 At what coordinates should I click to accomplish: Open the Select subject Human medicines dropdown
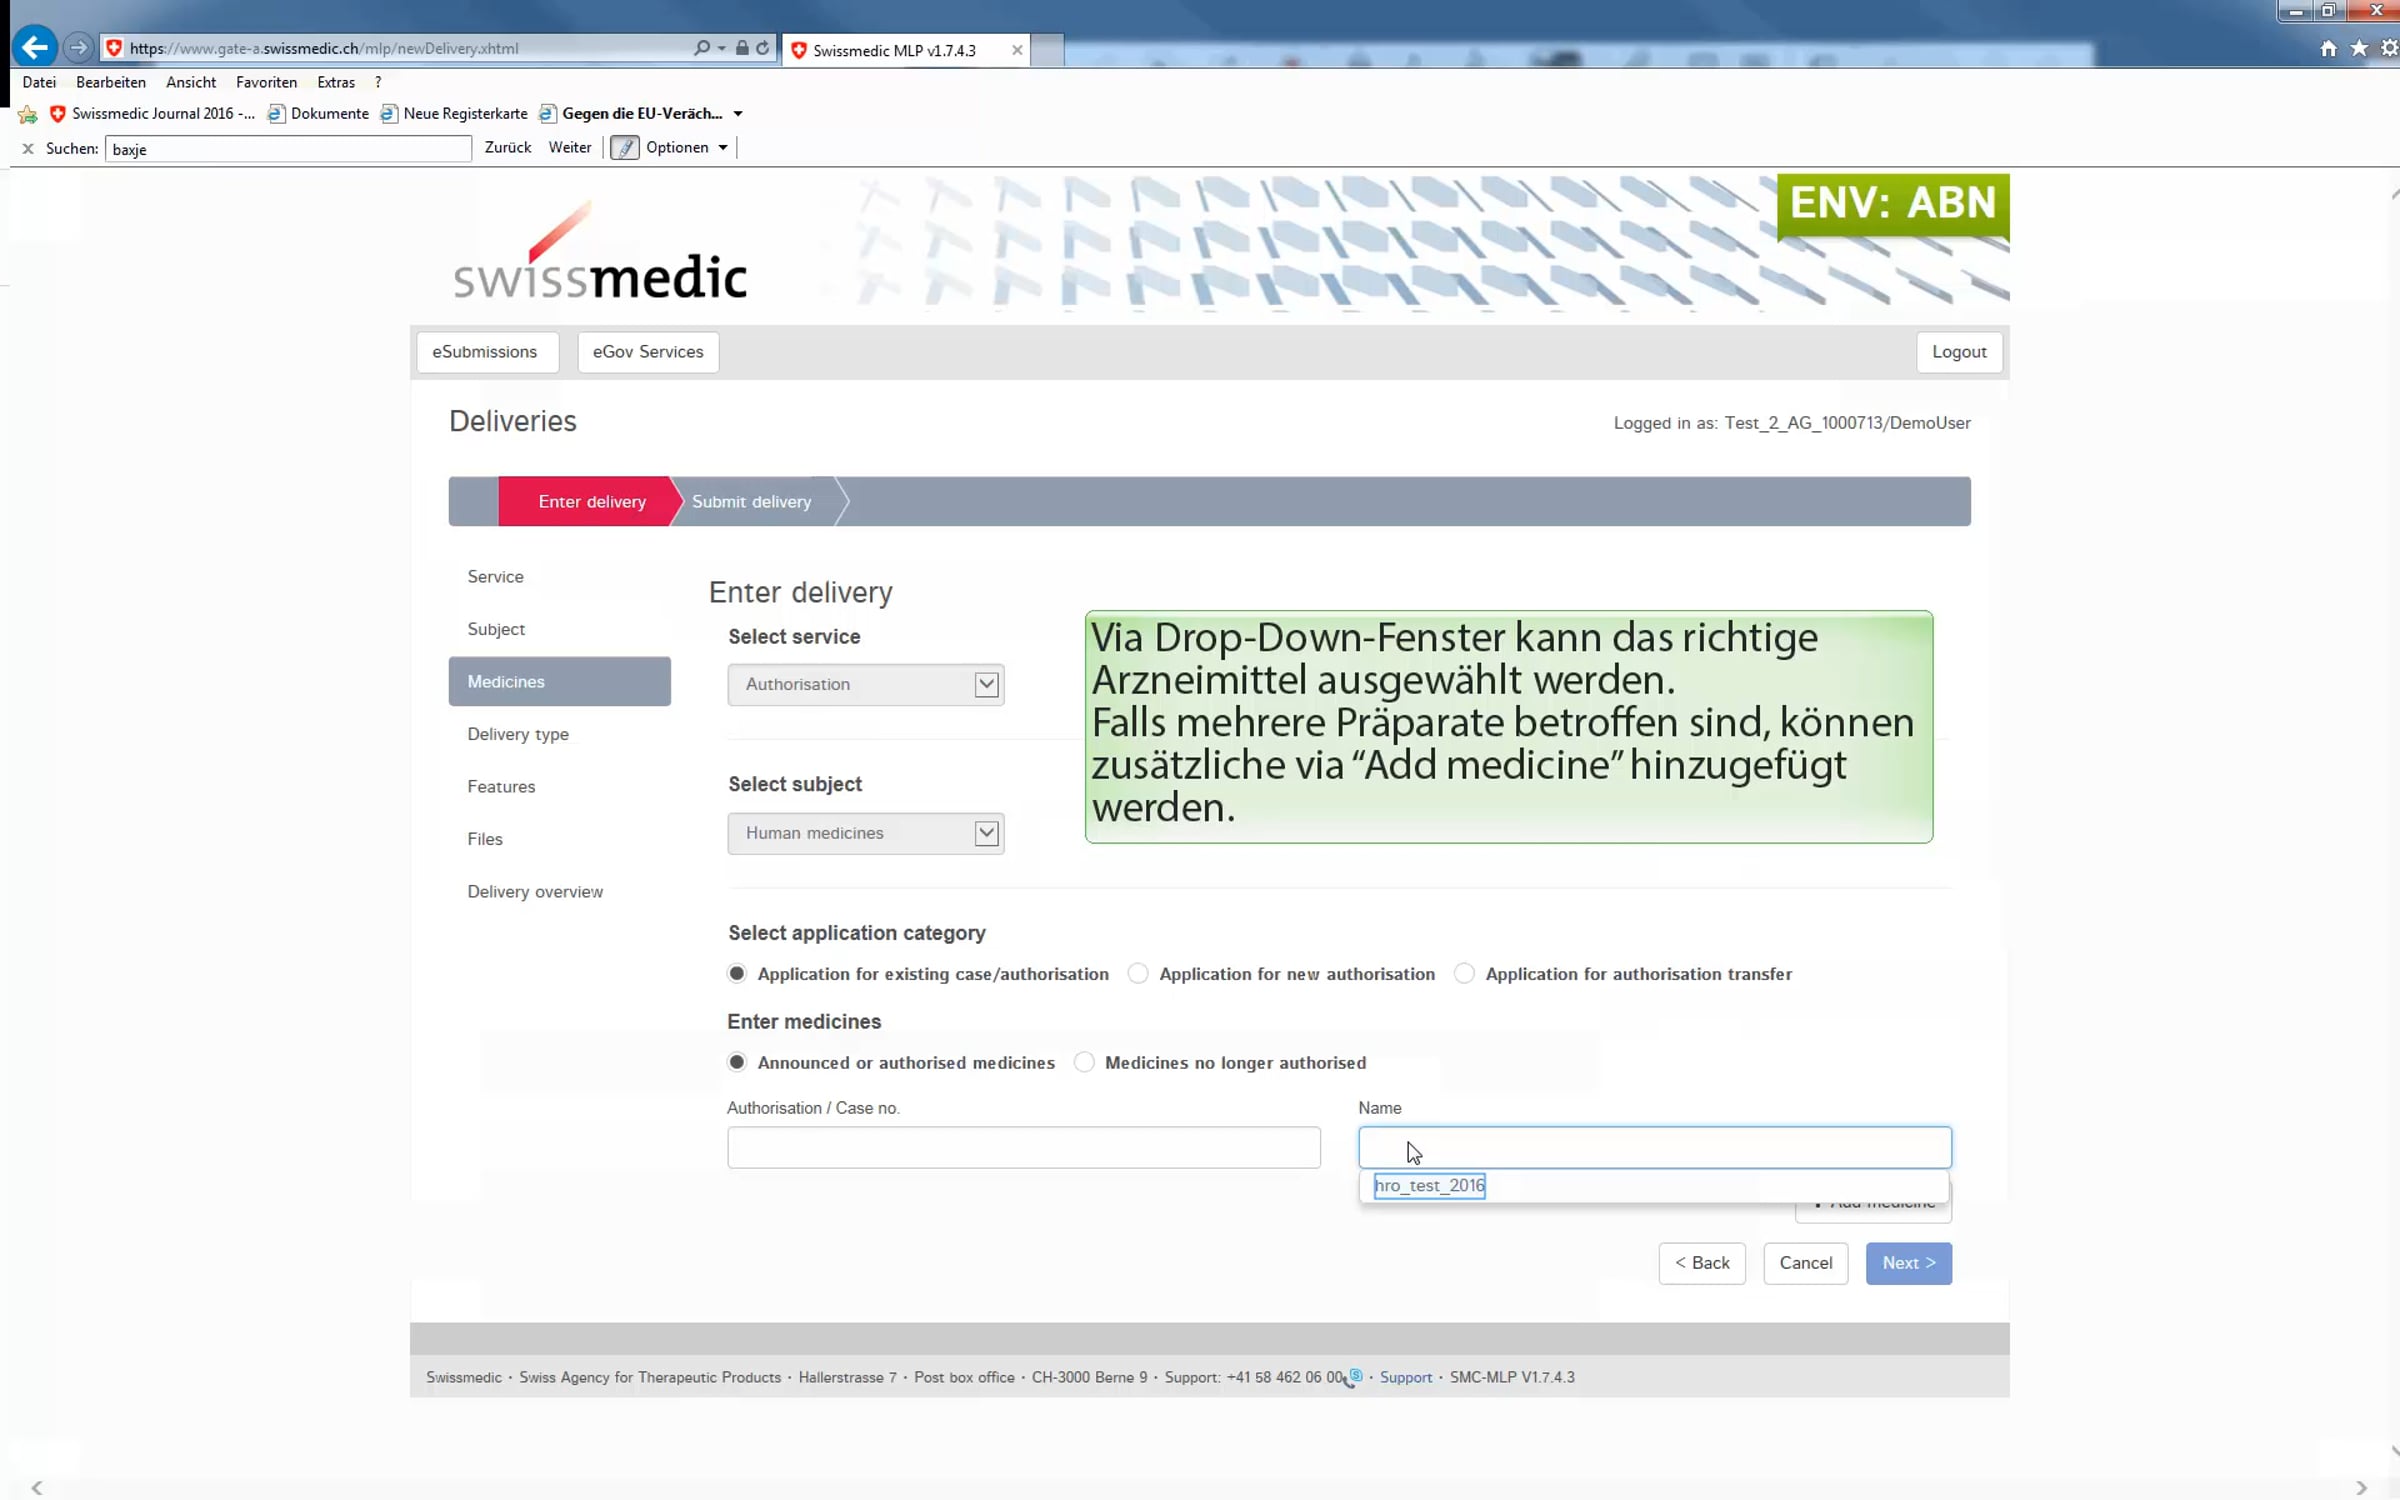click(866, 834)
